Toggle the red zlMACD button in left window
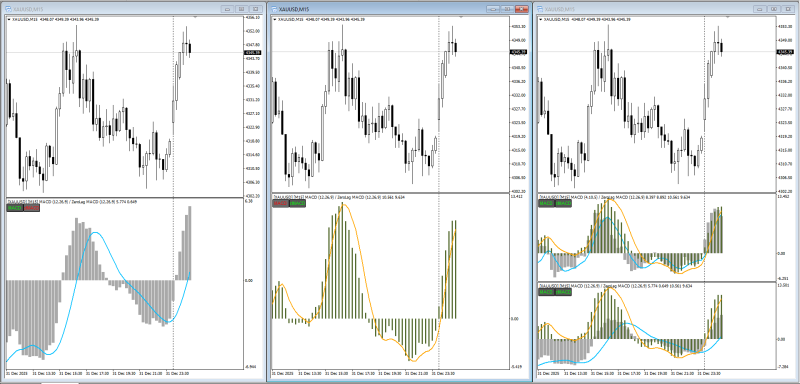 [x=31, y=208]
